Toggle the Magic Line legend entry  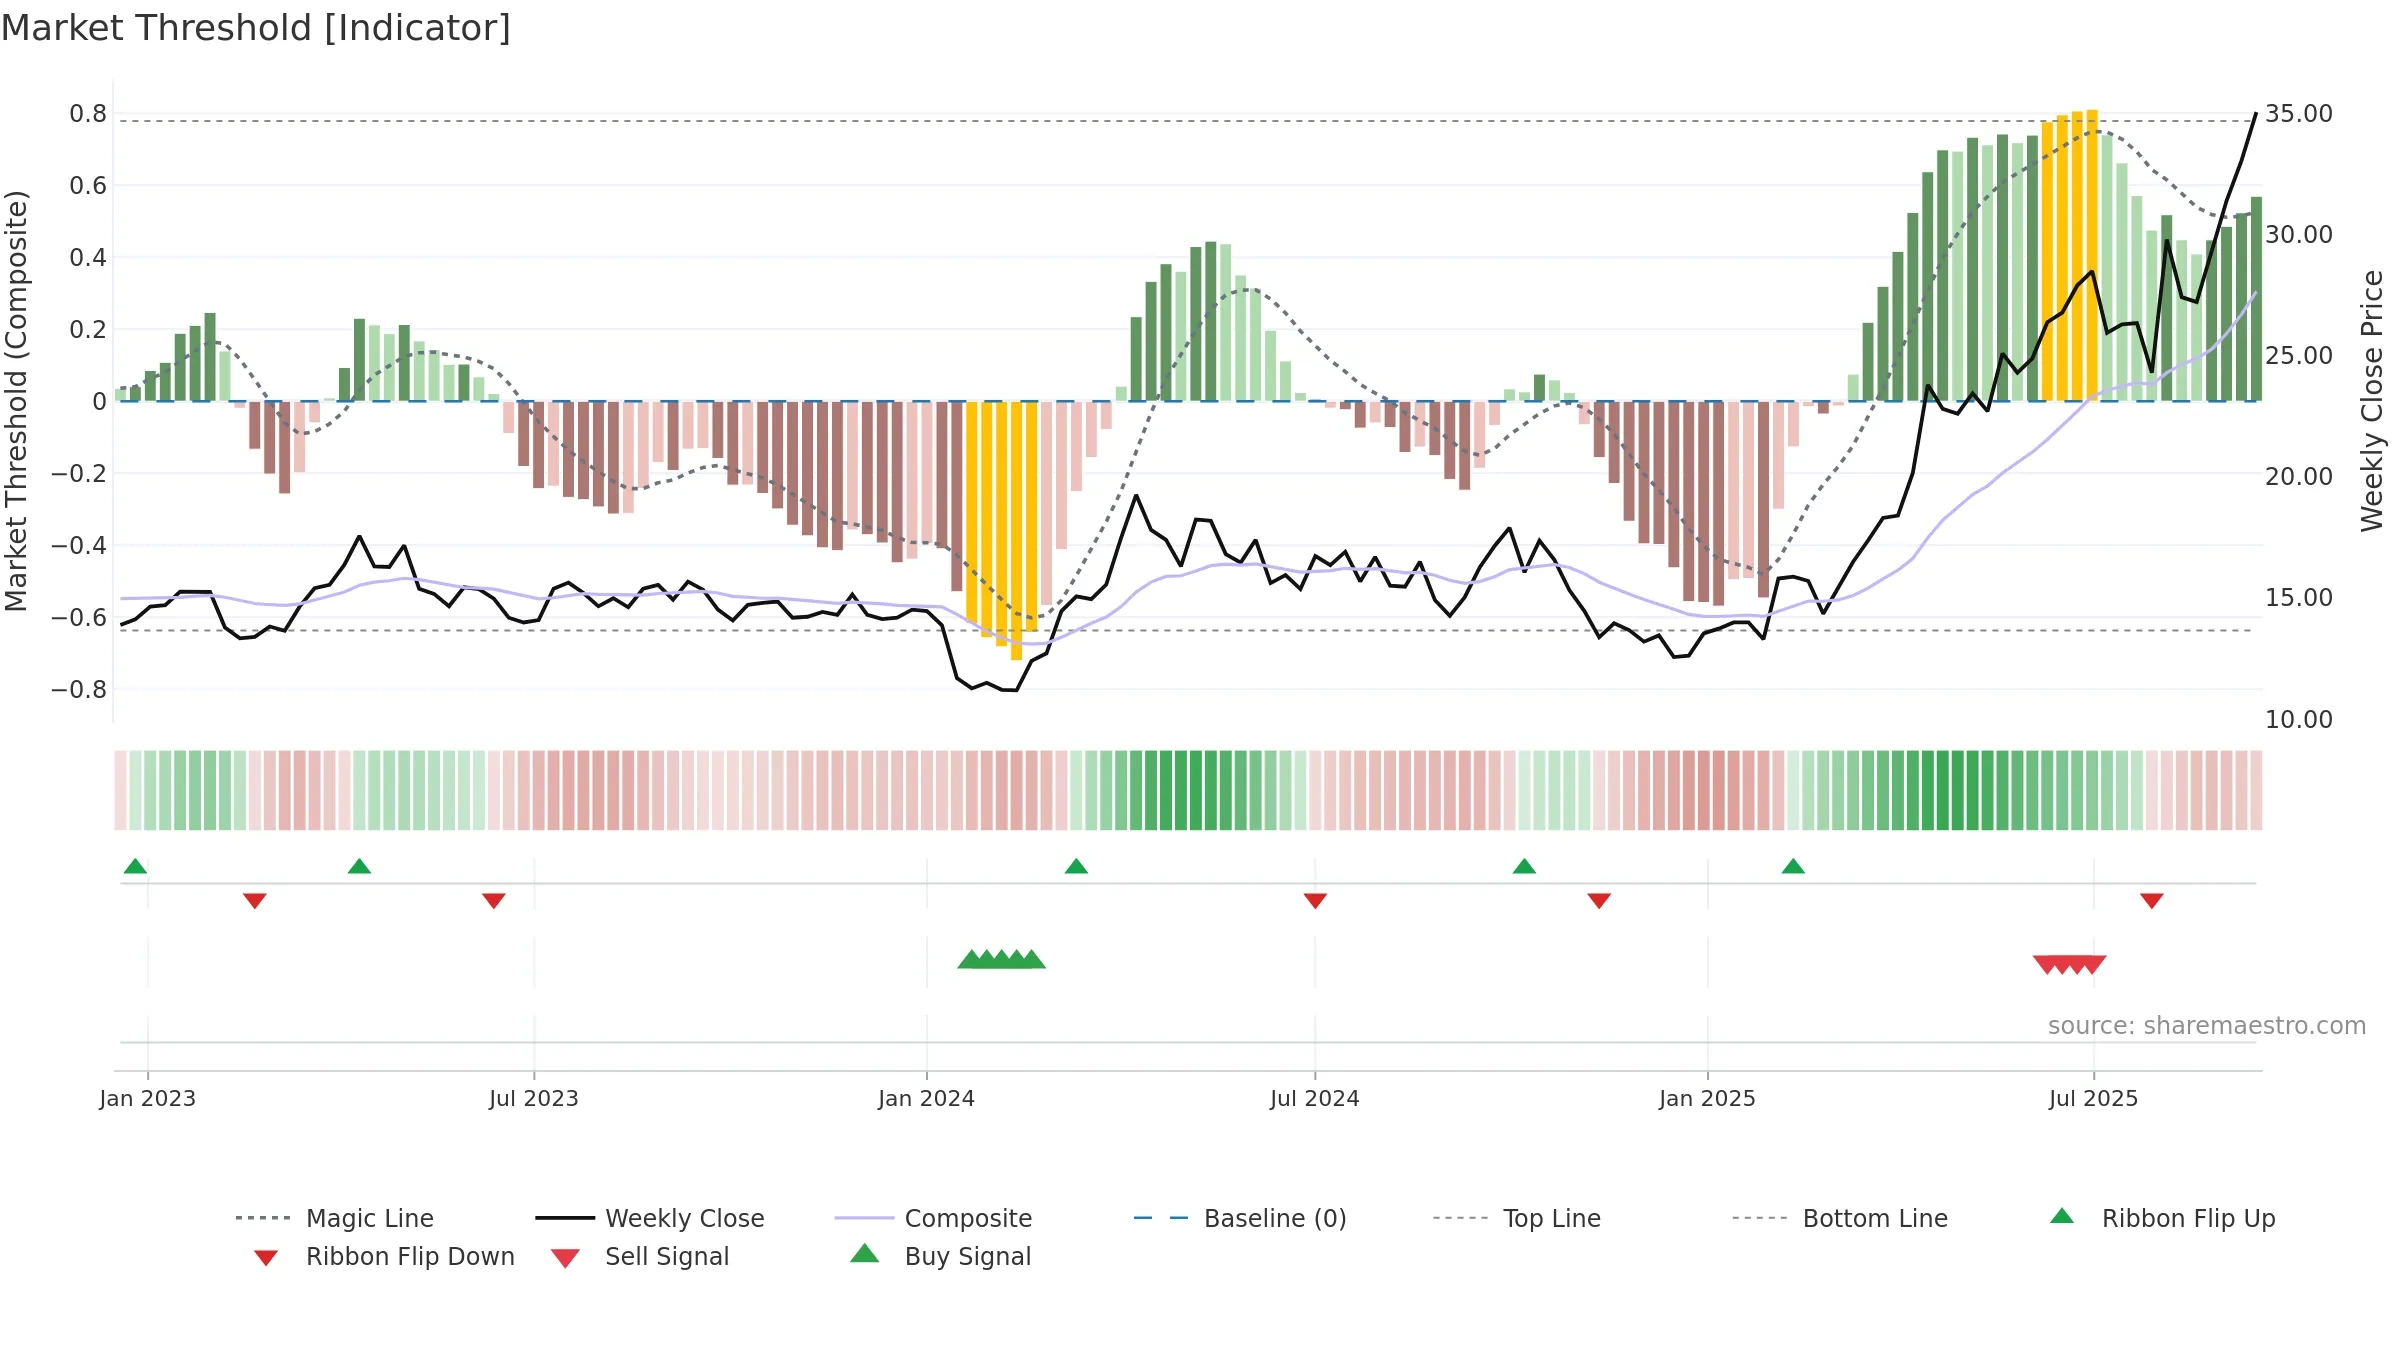(334, 1218)
